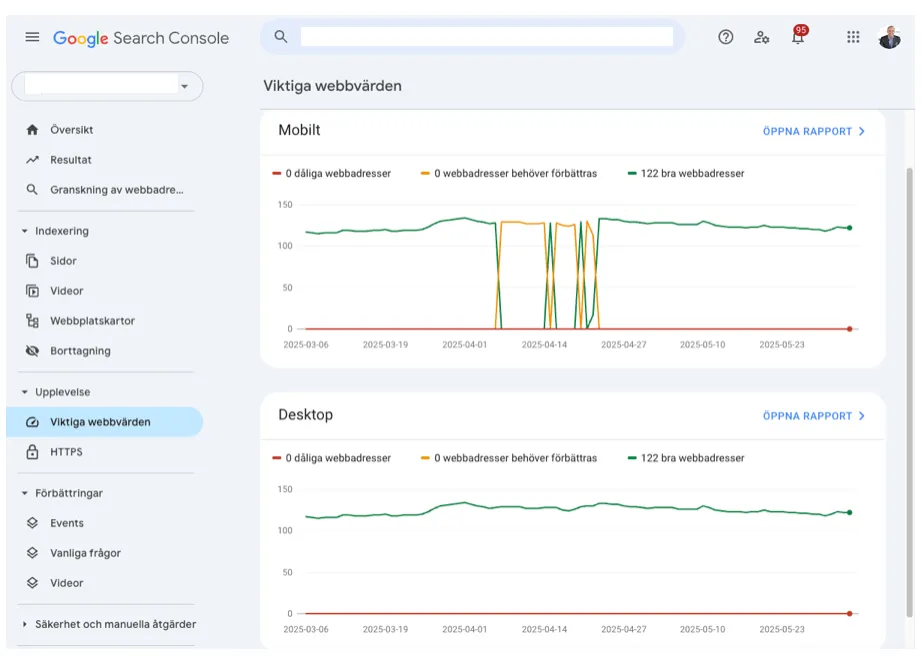Open the Help question mark icon
Viewport: 922px width, 658px height.
point(726,38)
